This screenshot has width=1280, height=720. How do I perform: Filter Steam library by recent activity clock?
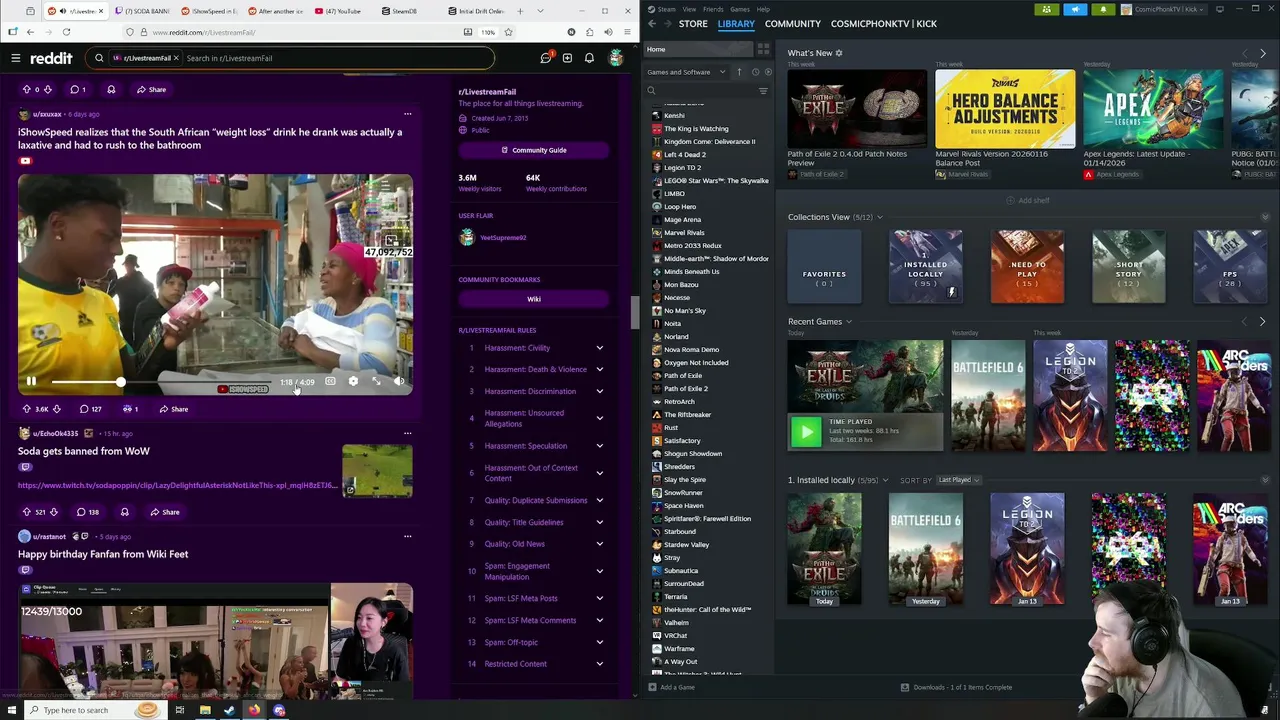click(x=755, y=72)
